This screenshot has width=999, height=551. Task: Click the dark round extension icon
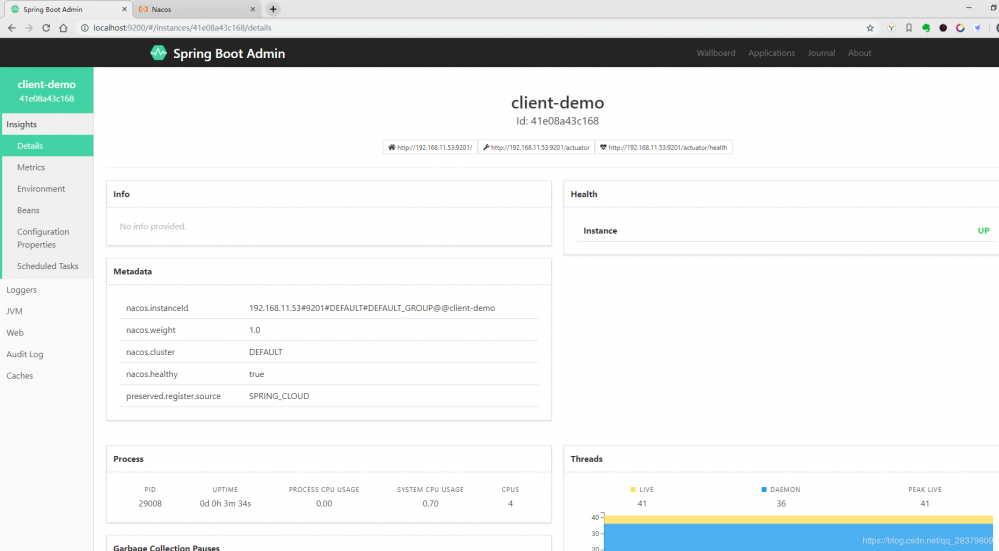coord(943,28)
